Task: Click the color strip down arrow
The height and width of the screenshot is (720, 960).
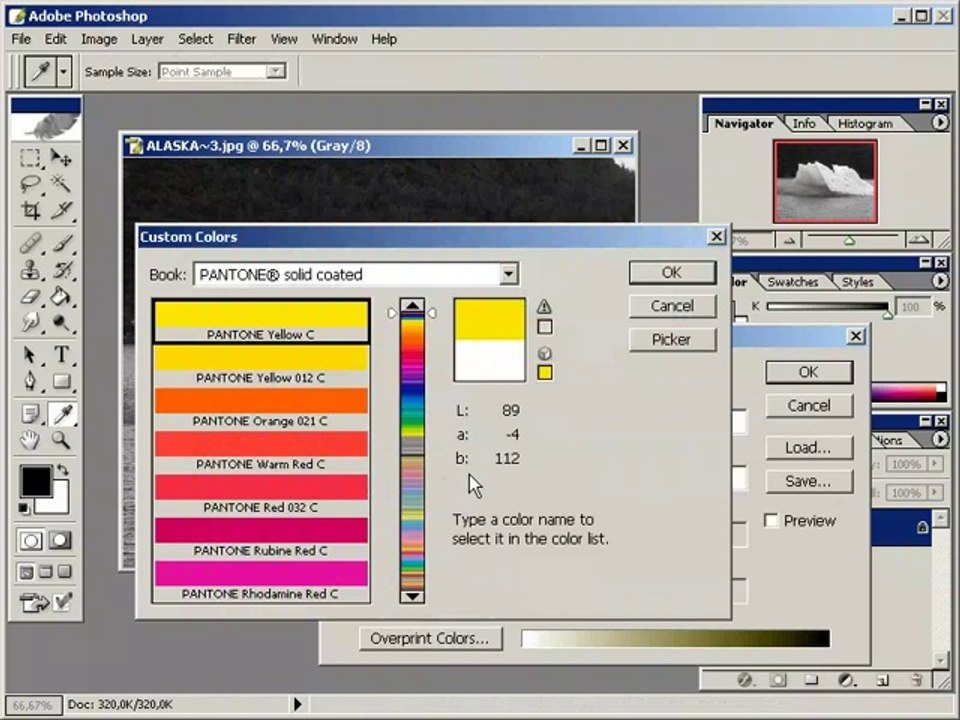Action: pos(412,596)
